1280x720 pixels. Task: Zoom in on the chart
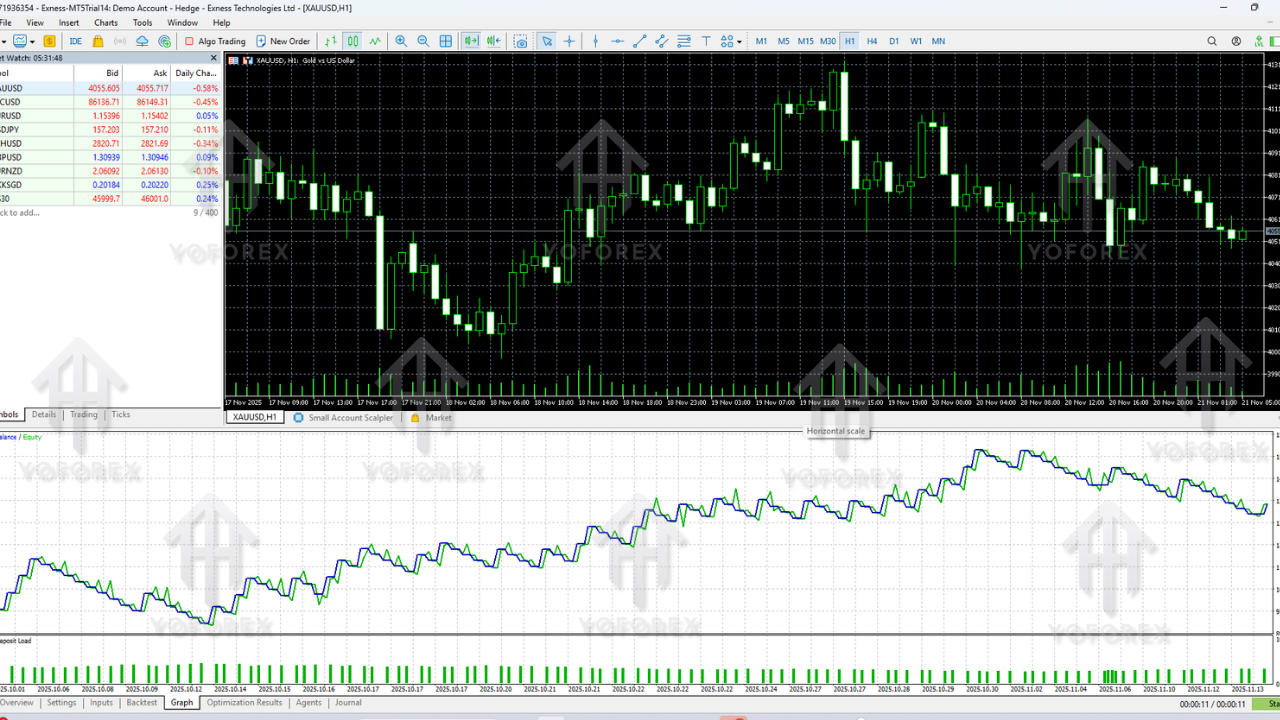click(x=401, y=41)
